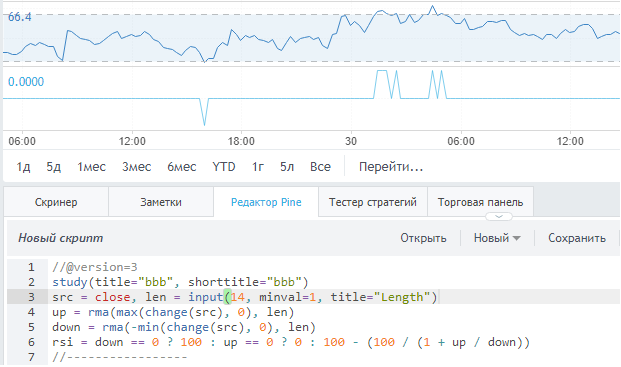Click the RSI value 66.4 label
621x367 pixels.
tap(20, 17)
